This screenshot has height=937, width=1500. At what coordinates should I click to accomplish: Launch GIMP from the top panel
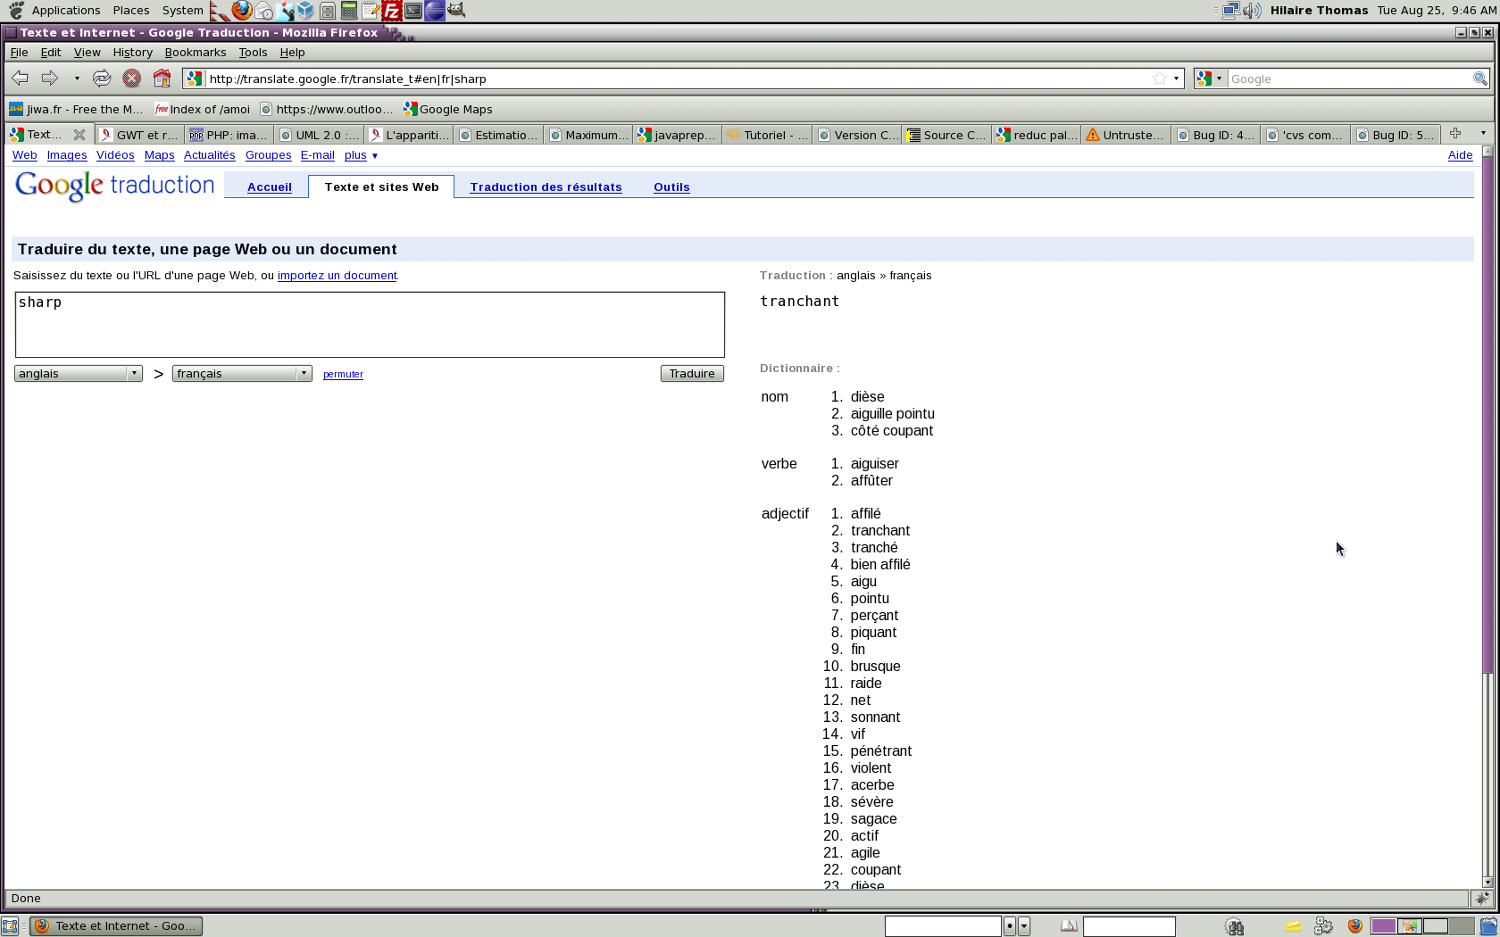[456, 10]
